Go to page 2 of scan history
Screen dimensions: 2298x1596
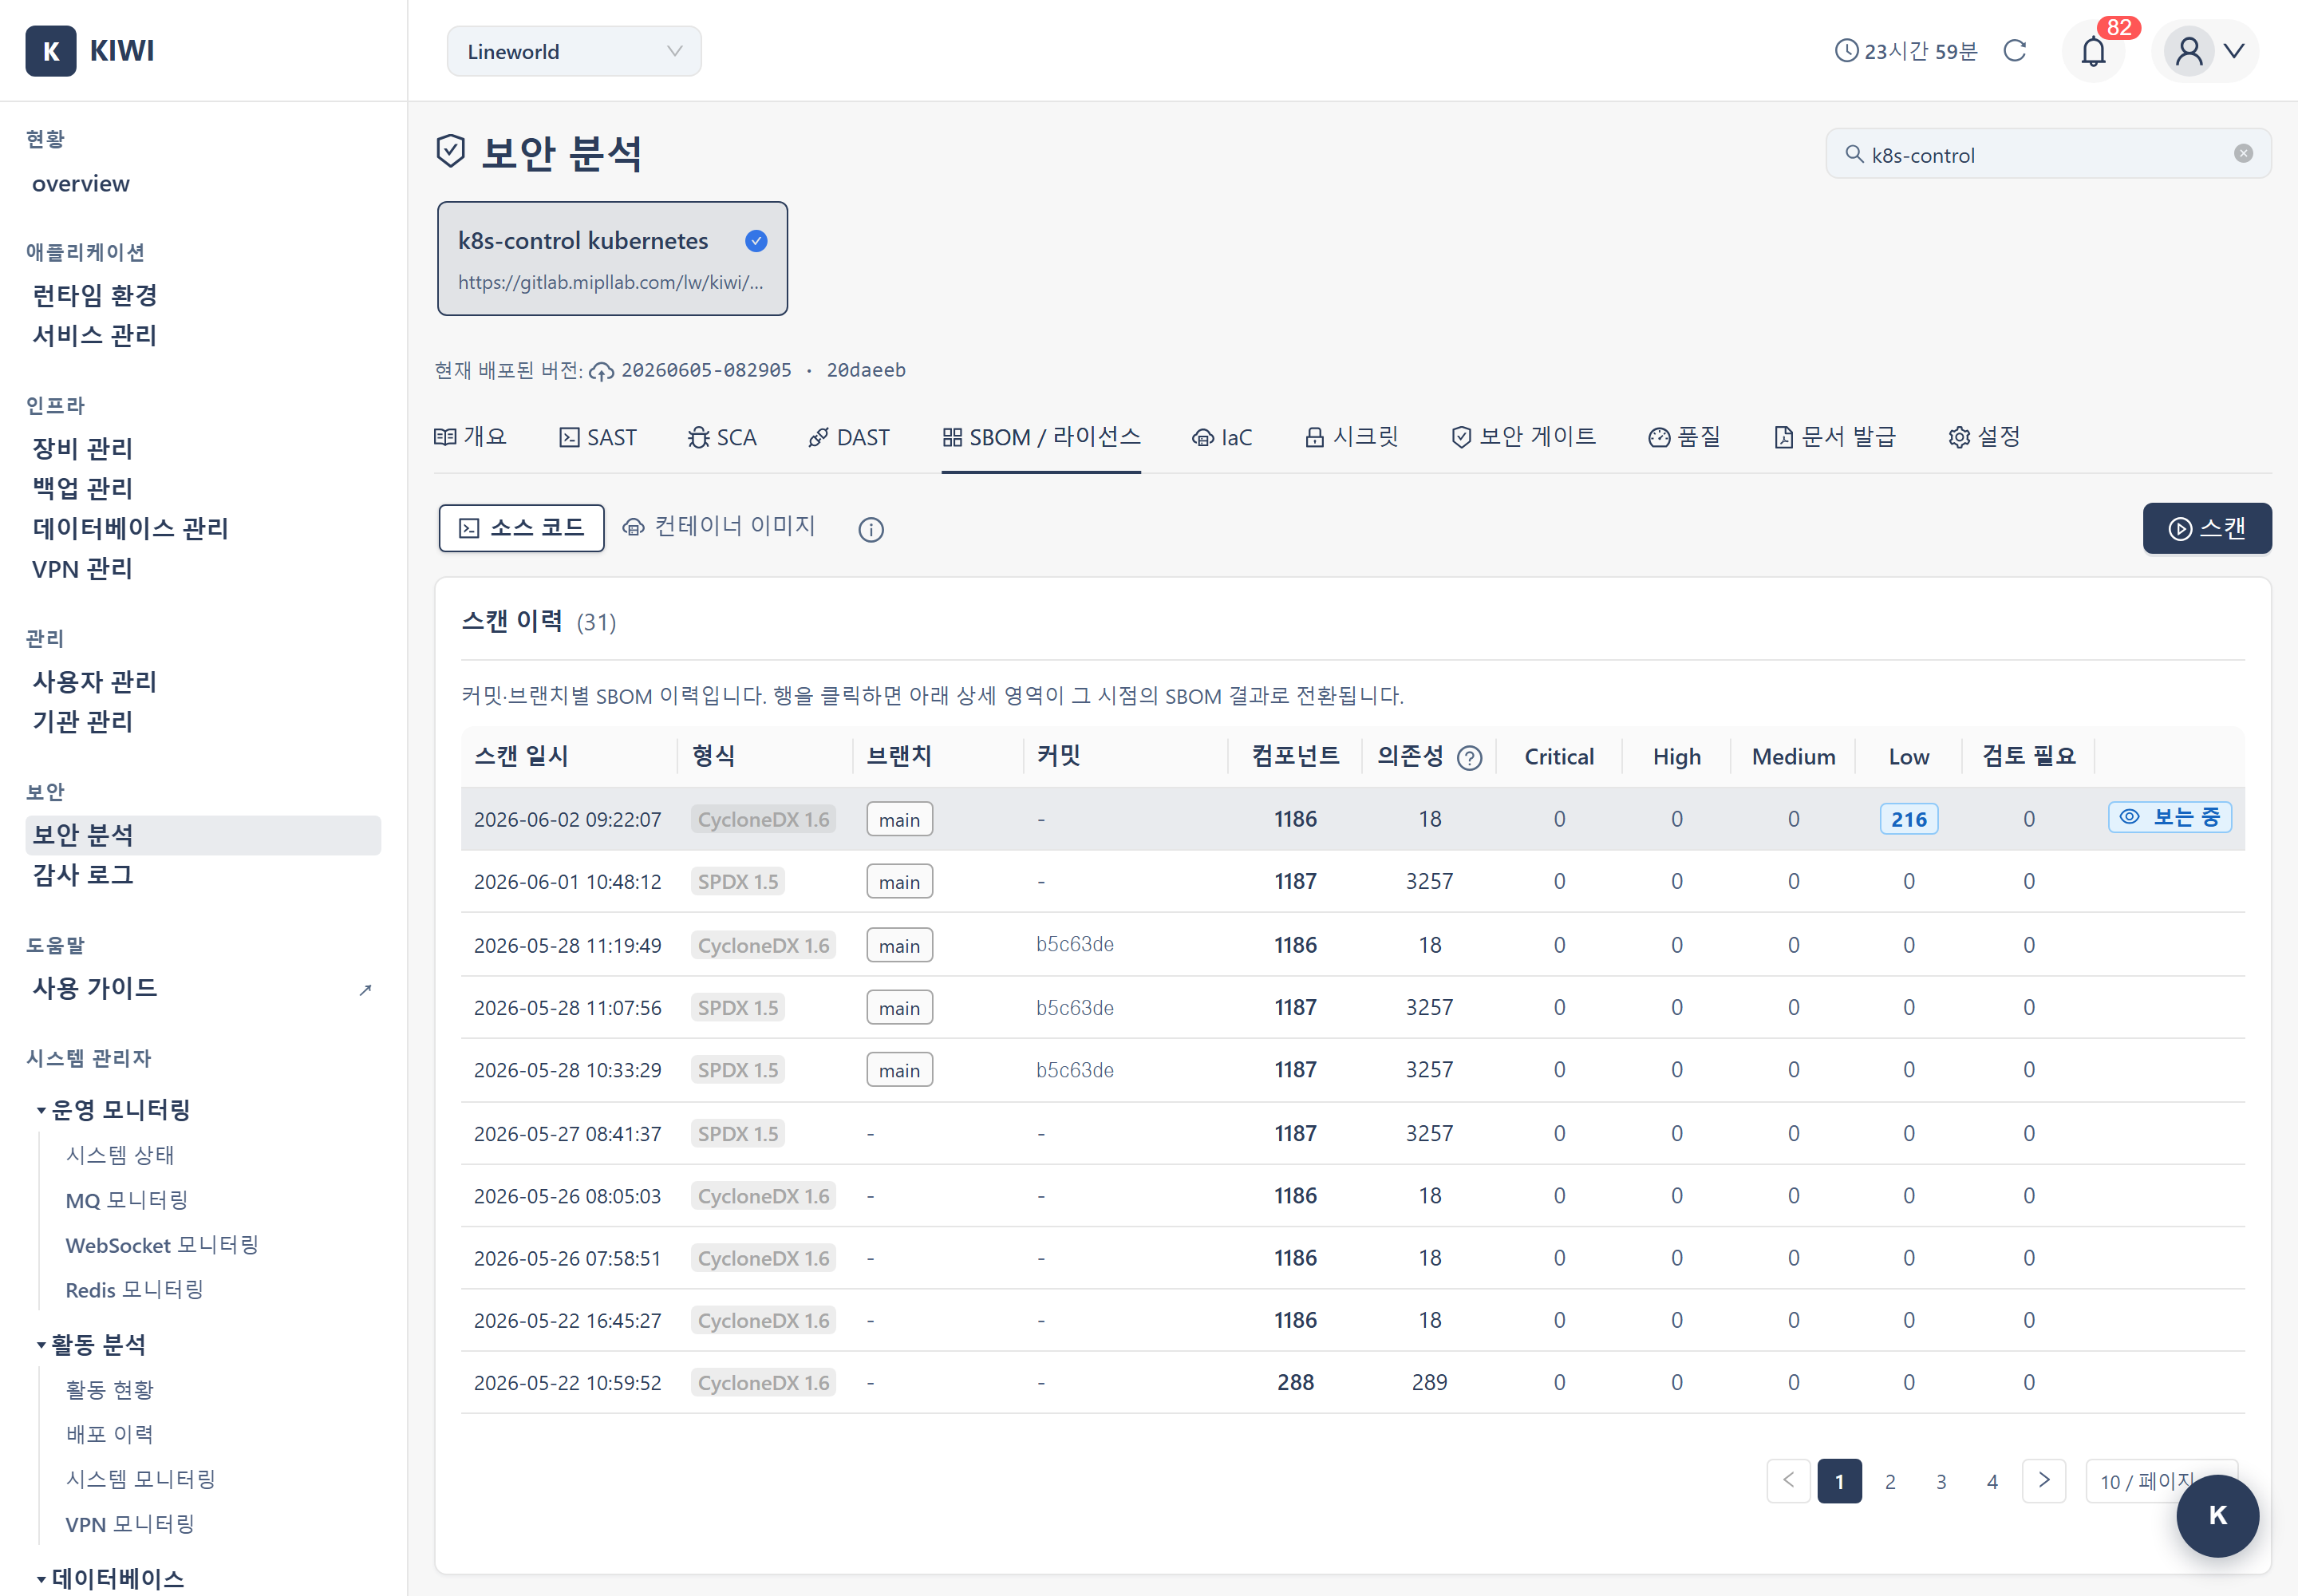[x=1890, y=1482]
